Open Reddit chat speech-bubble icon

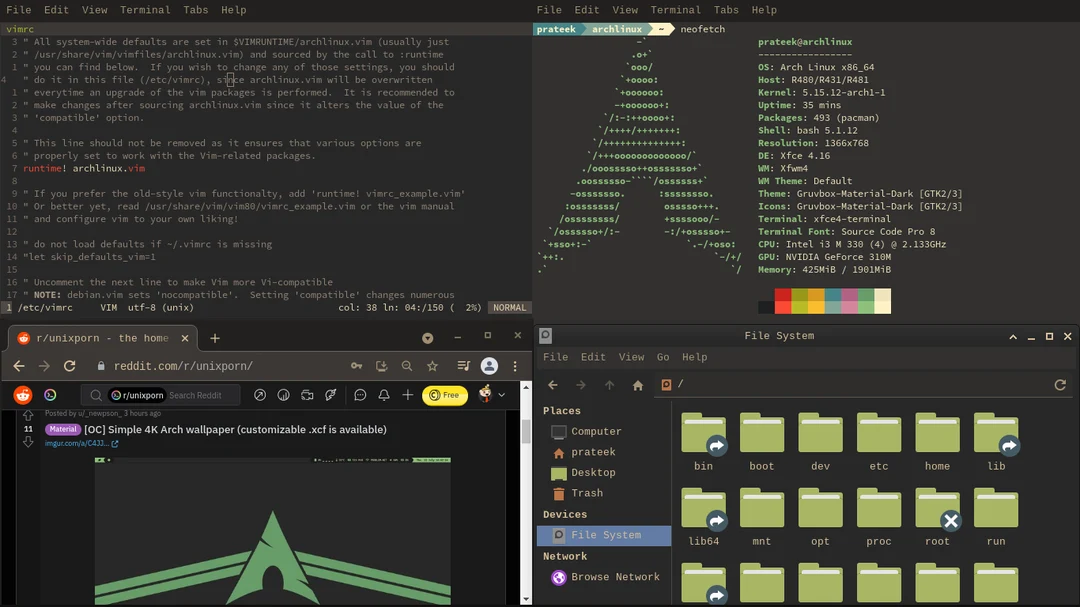click(360, 394)
